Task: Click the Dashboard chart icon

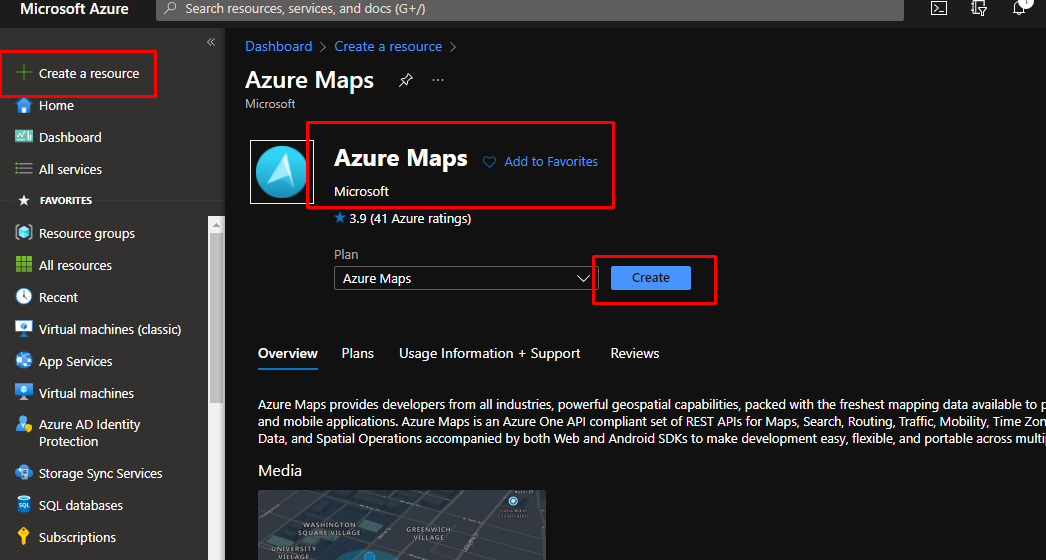Action: click(x=23, y=136)
